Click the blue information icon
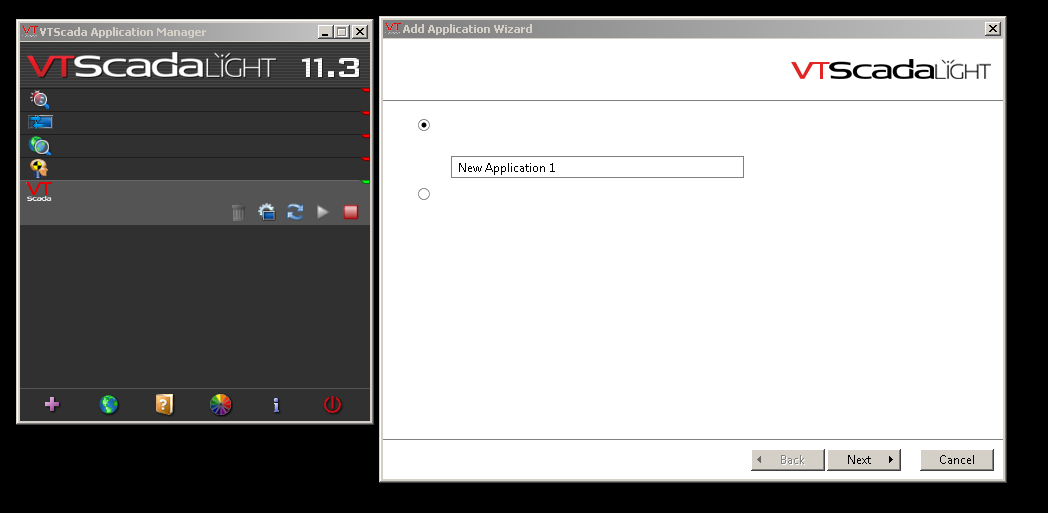Image resolution: width=1048 pixels, height=513 pixels. click(x=276, y=404)
